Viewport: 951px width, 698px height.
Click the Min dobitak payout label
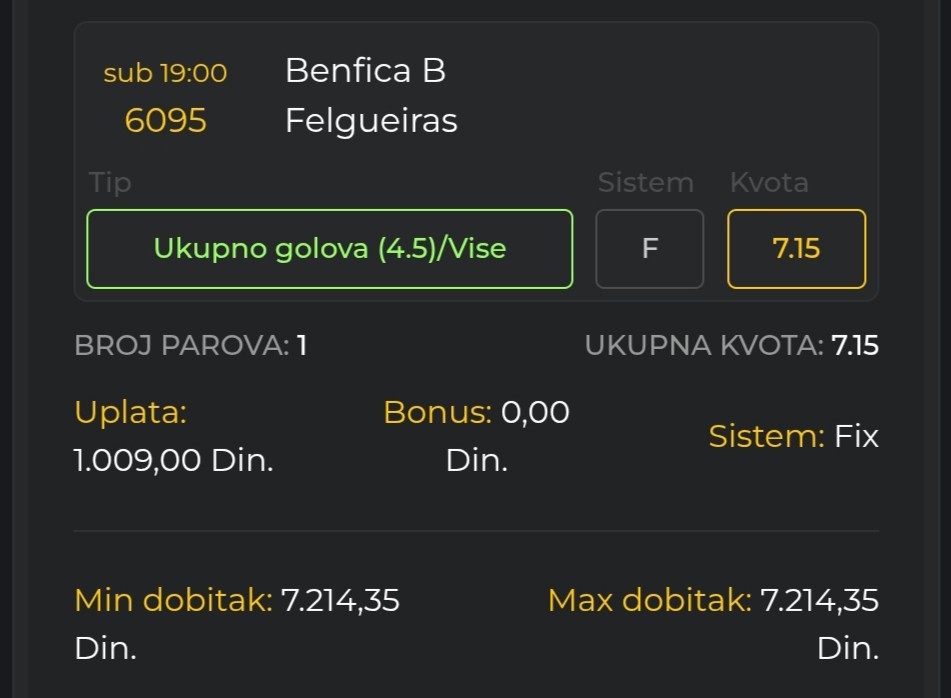pyautogui.click(x=172, y=600)
